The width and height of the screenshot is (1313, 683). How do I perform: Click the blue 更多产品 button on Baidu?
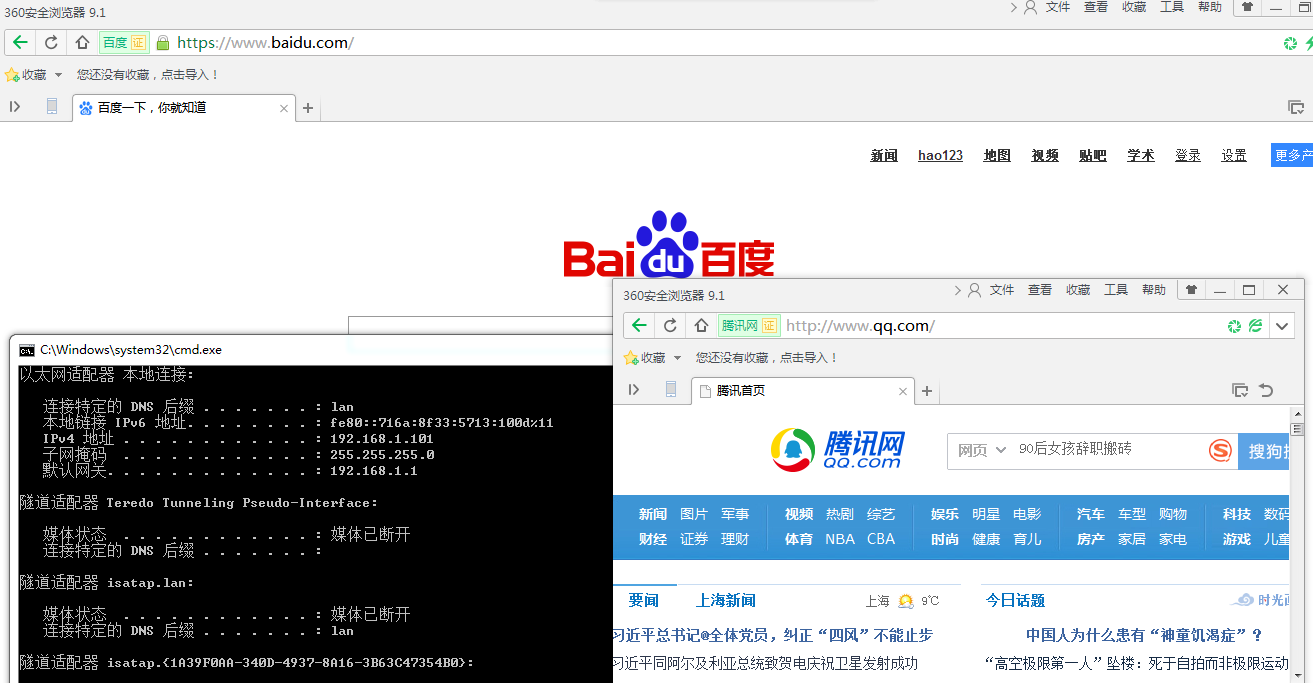pyautogui.click(x=1292, y=155)
